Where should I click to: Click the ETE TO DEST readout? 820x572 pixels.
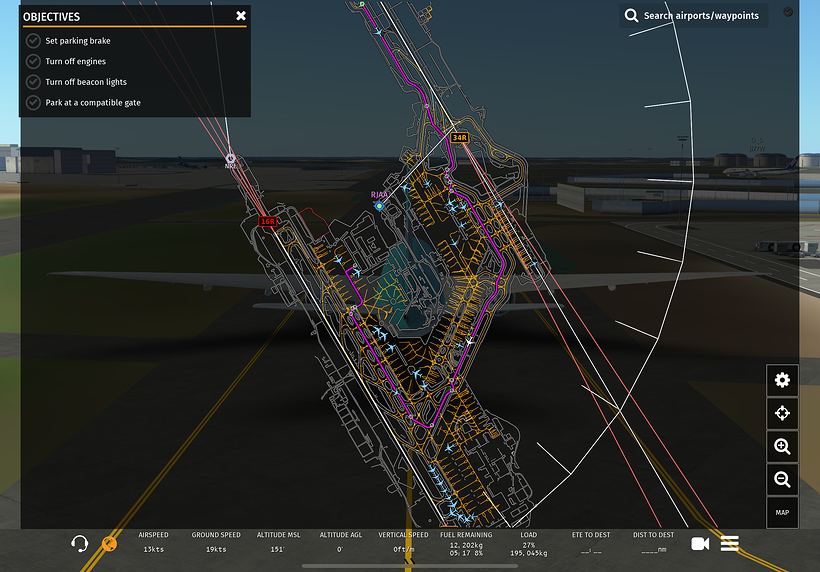591,542
